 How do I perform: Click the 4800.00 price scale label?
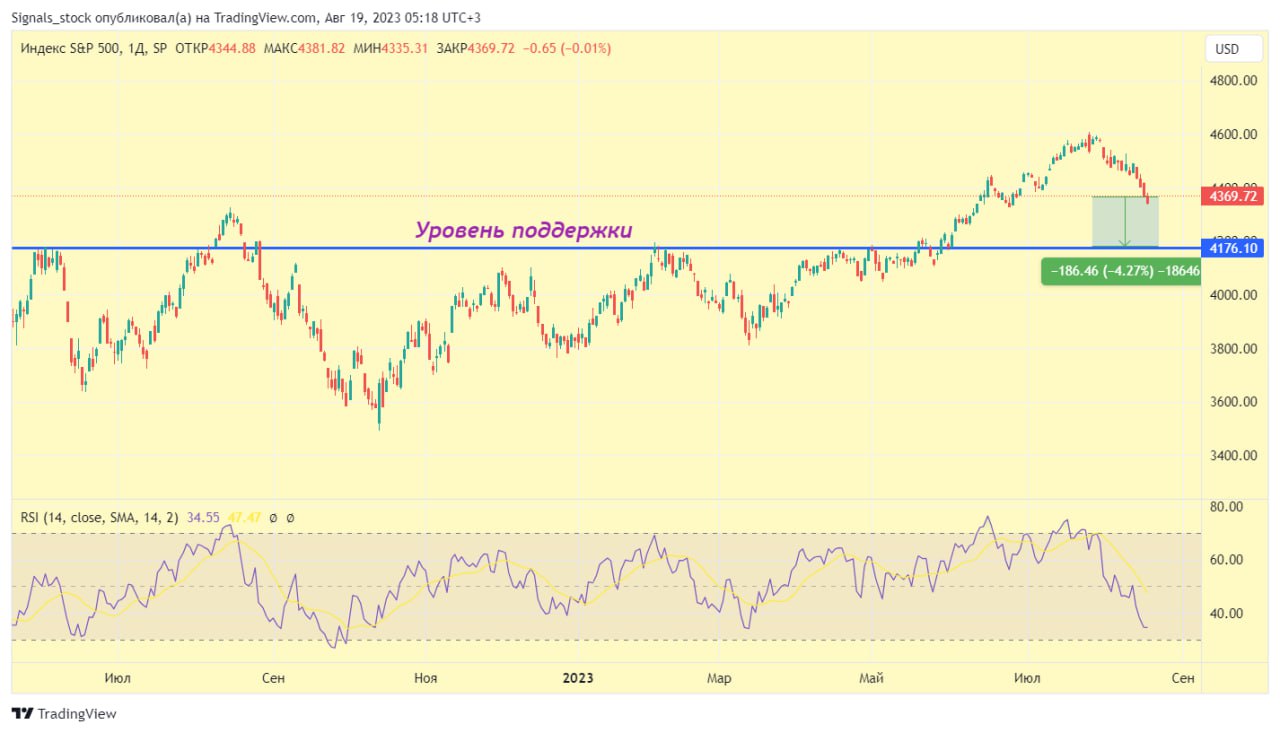pos(1233,81)
